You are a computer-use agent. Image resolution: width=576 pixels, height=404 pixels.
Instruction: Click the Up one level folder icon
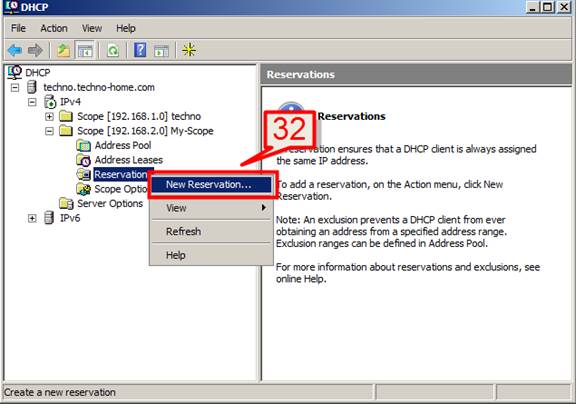coord(63,50)
